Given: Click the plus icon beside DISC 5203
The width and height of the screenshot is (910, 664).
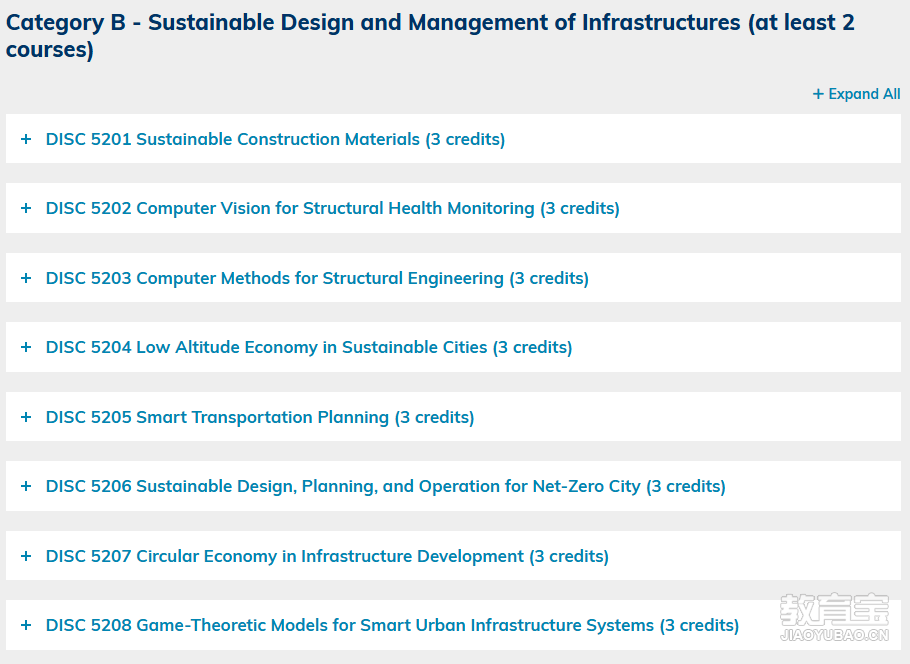Looking at the screenshot, I should pyautogui.click(x=26, y=278).
